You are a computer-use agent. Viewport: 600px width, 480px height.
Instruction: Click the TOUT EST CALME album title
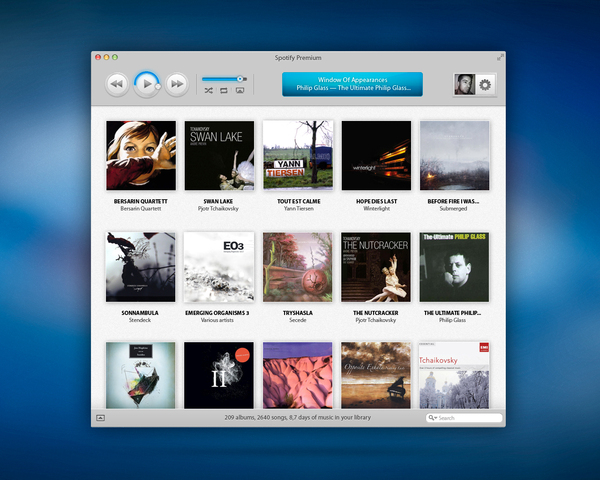(x=299, y=201)
